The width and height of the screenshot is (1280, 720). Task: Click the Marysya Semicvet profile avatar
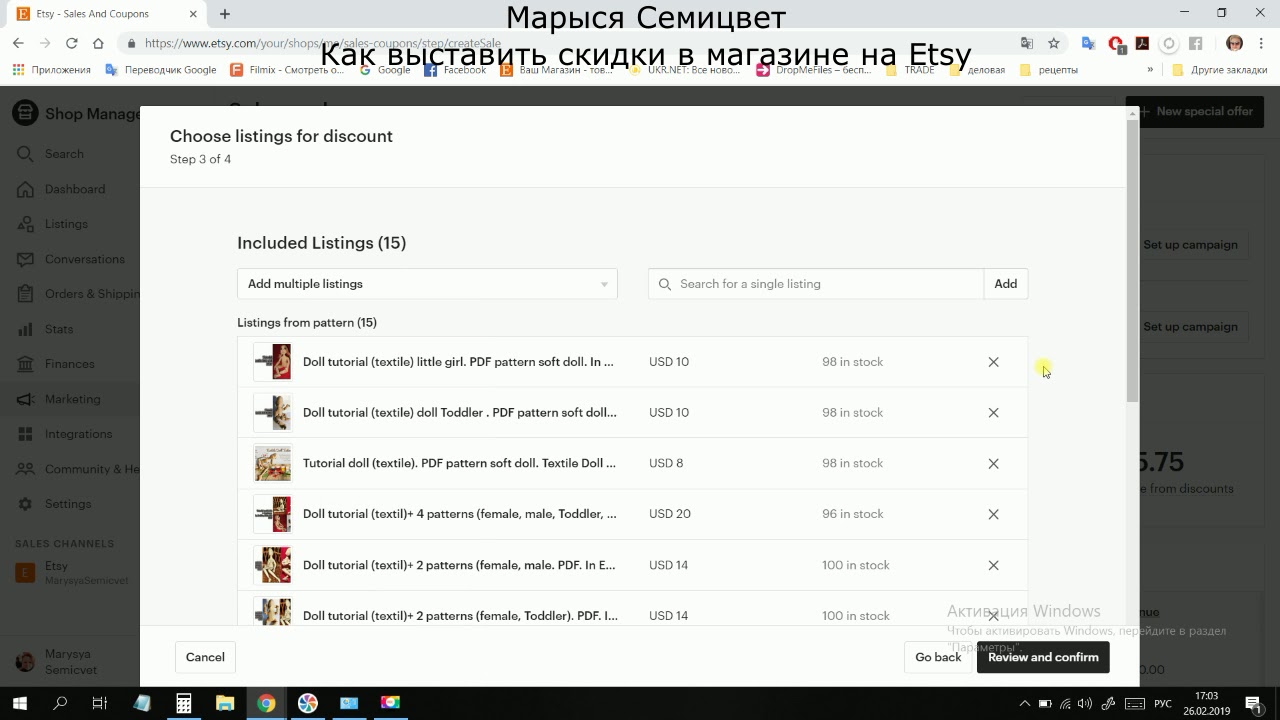click(x=26, y=662)
